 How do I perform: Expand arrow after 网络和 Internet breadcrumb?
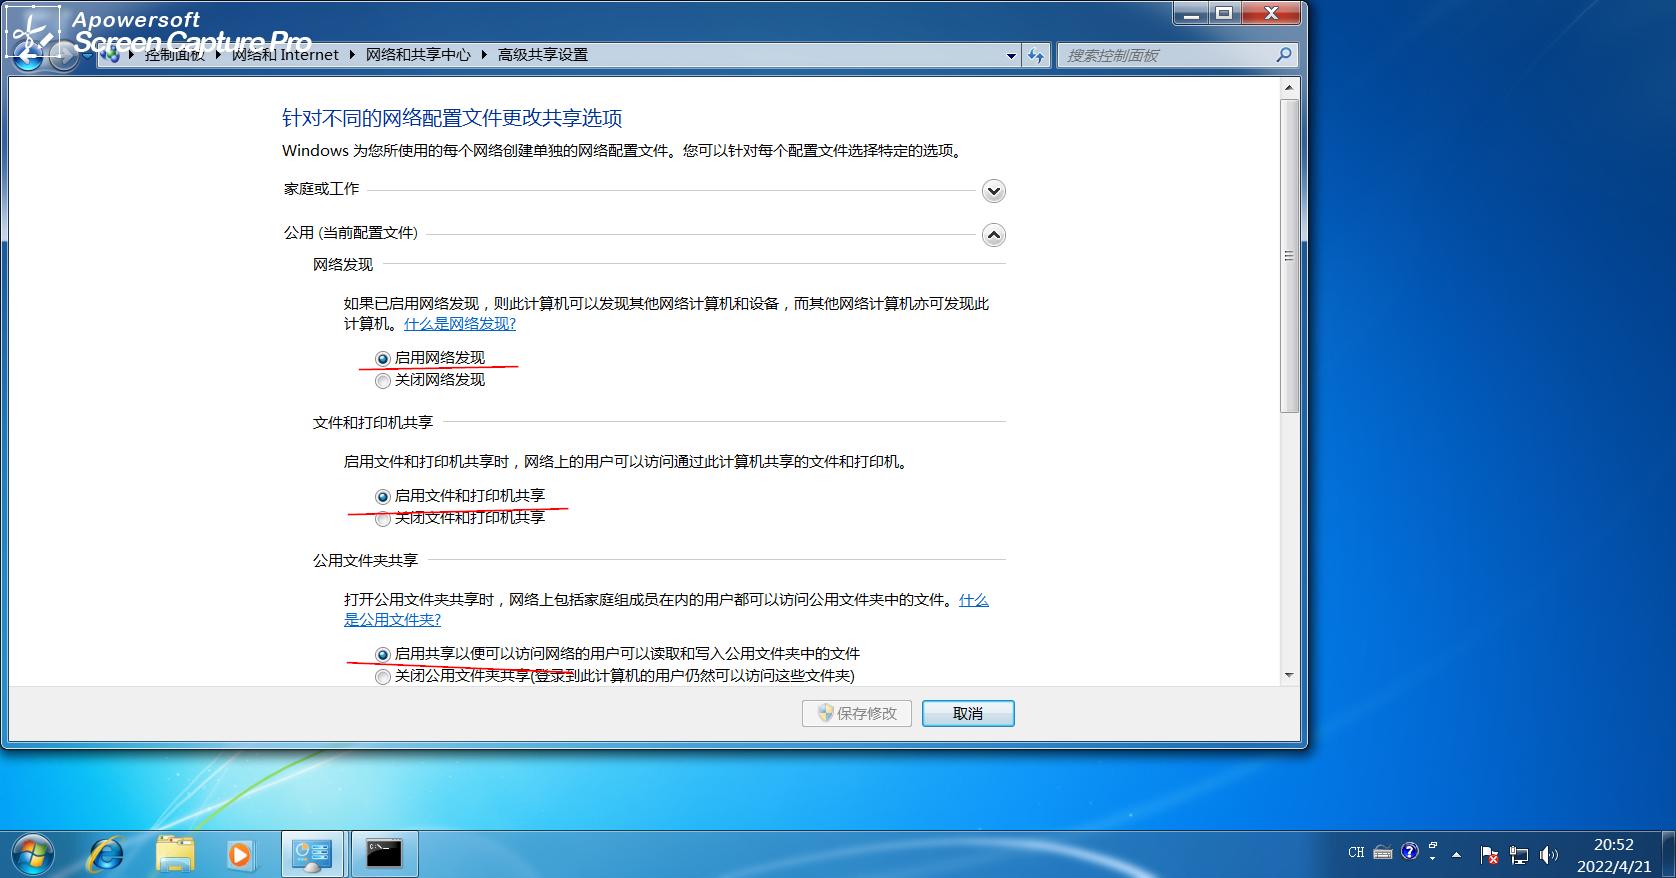[x=353, y=55]
